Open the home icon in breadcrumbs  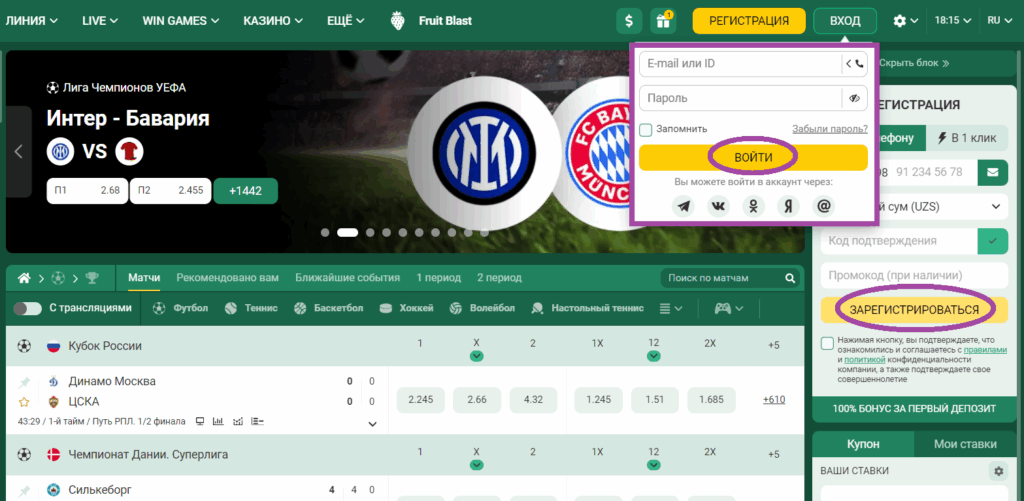[25, 278]
